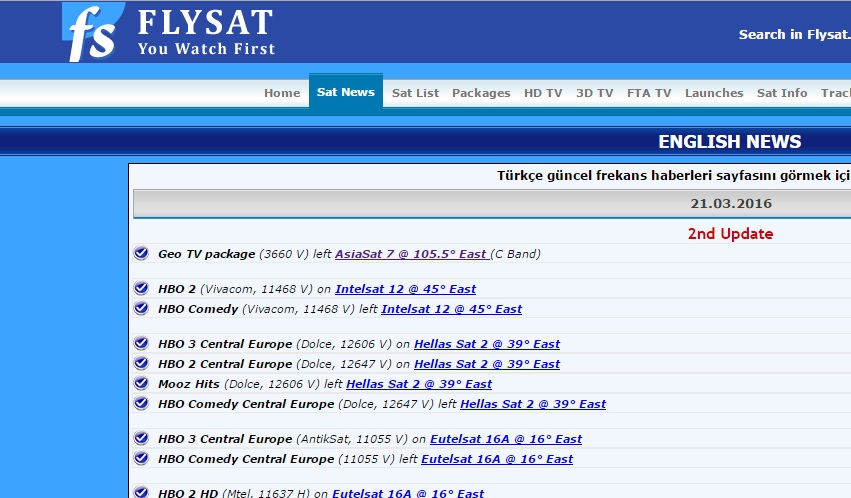Click the check icon next to HBO 2 HD Mtel
851x498 pixels.
tap(142, 492)
